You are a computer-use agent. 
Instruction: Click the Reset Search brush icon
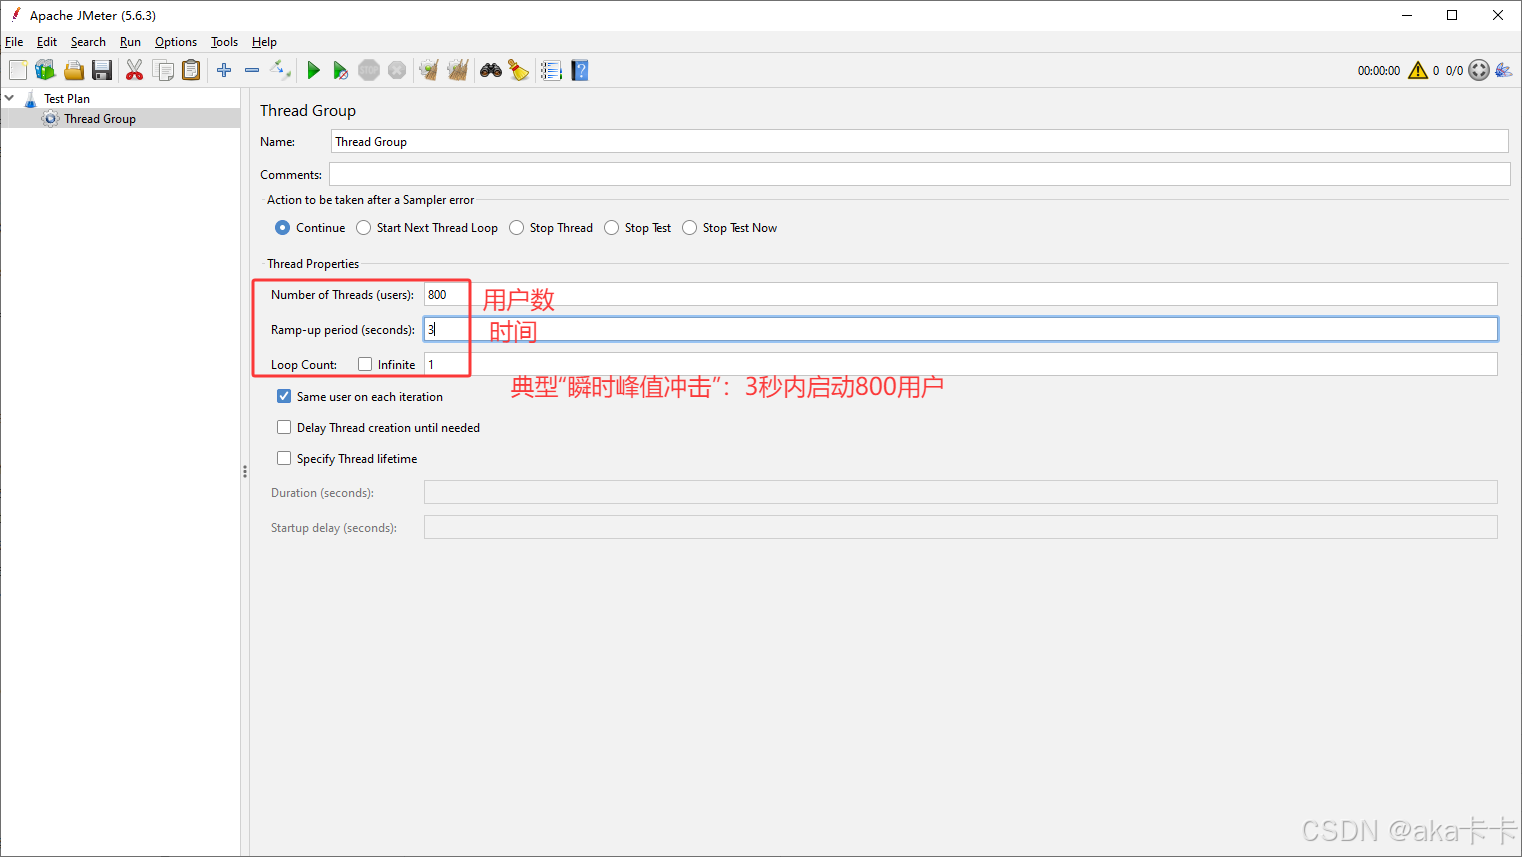[x=519, y=70]
